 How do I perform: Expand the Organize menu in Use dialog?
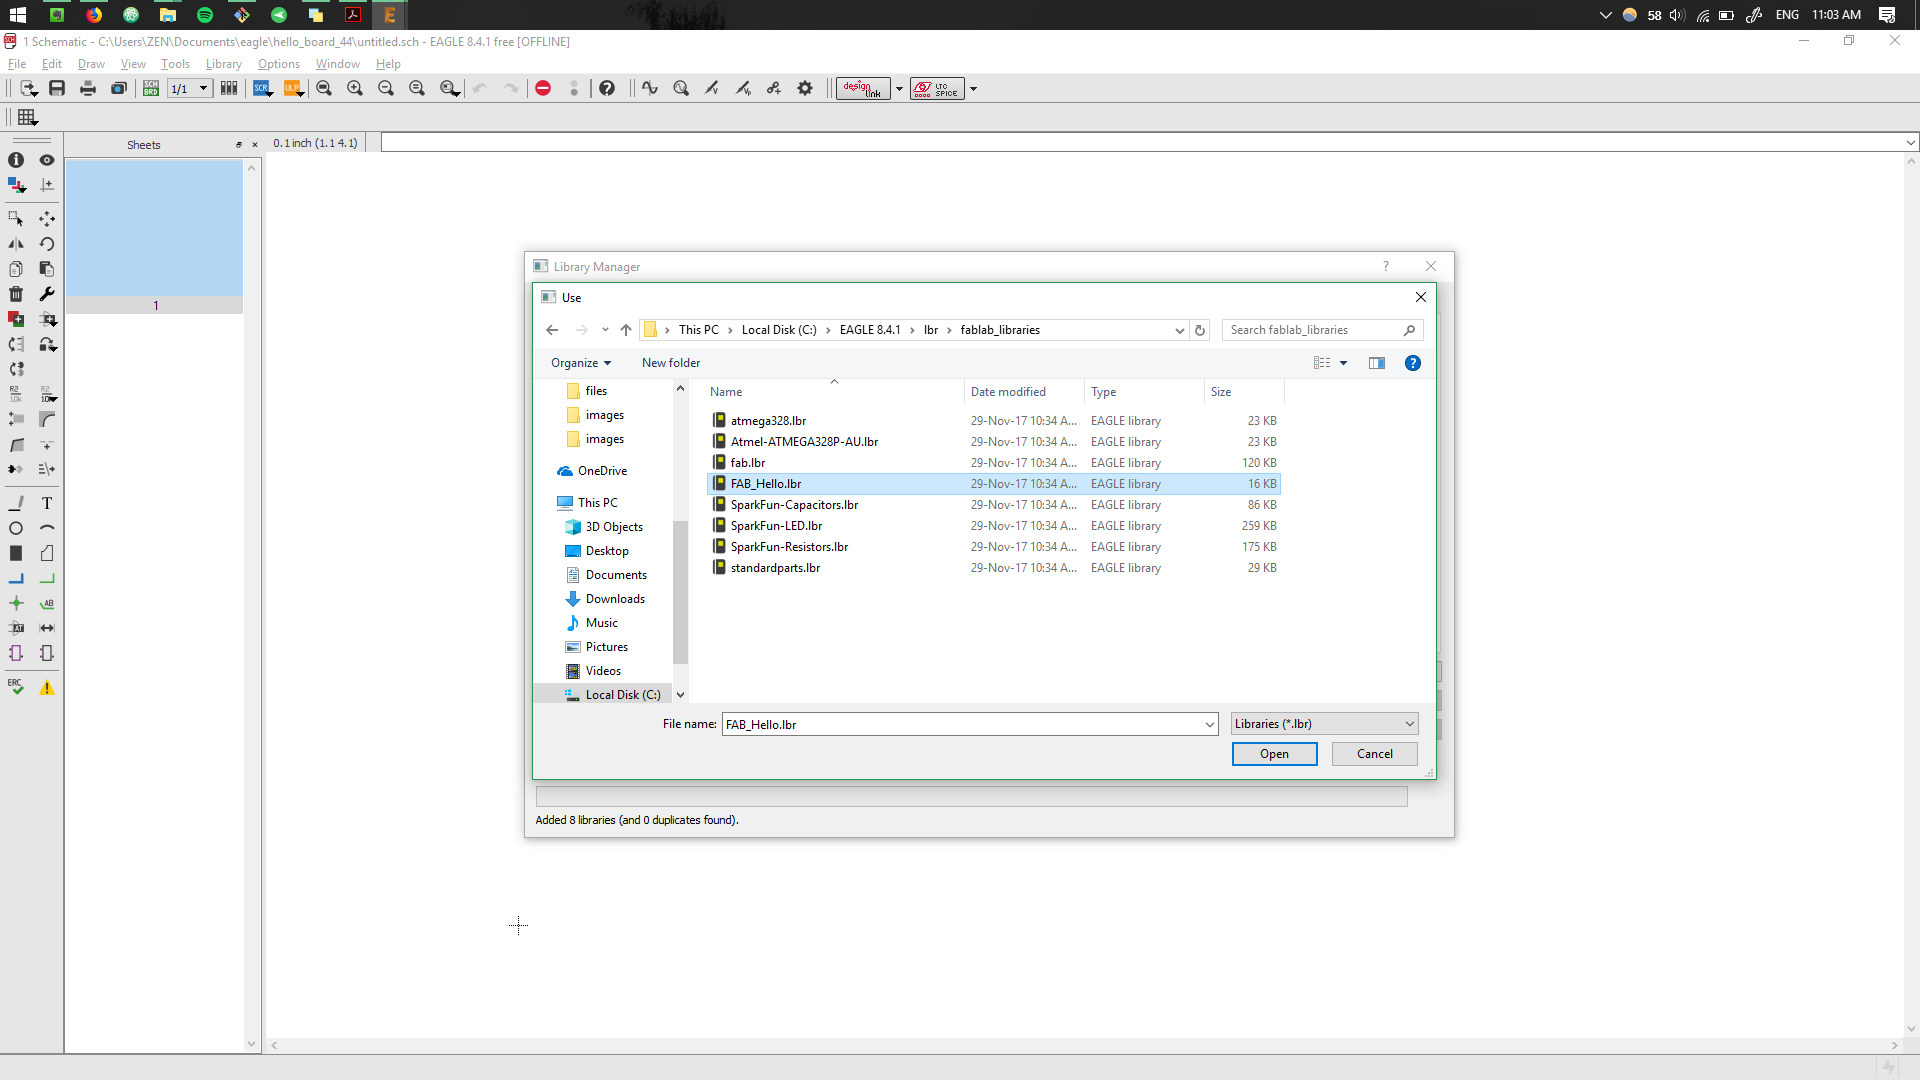coord(580,363)
